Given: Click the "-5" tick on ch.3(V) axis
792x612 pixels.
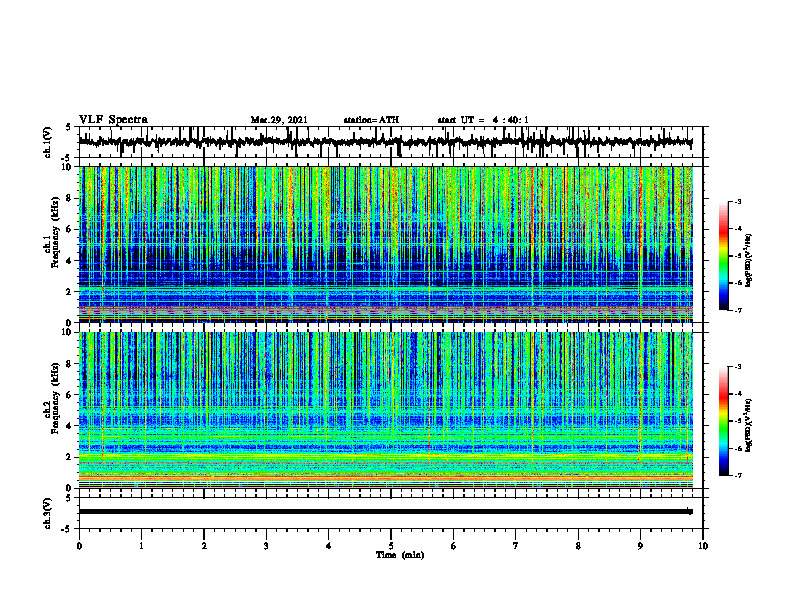Looking at the screenshot, I should click(67, 529).
